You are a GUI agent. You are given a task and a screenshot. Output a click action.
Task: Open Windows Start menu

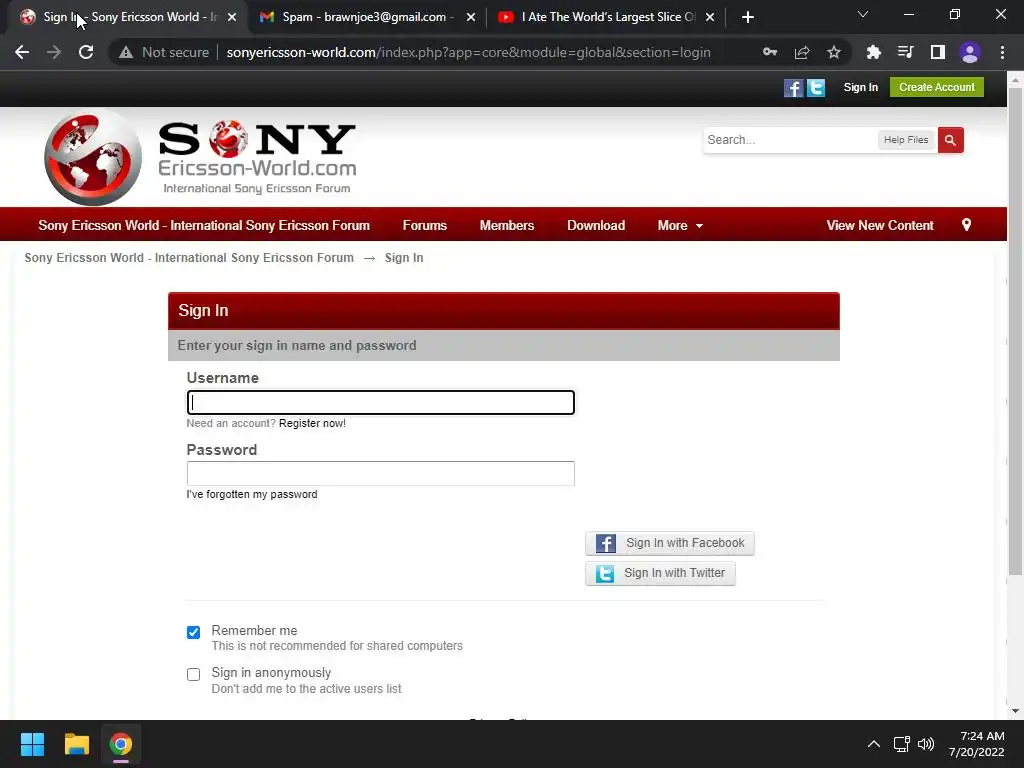click(32, 744)
